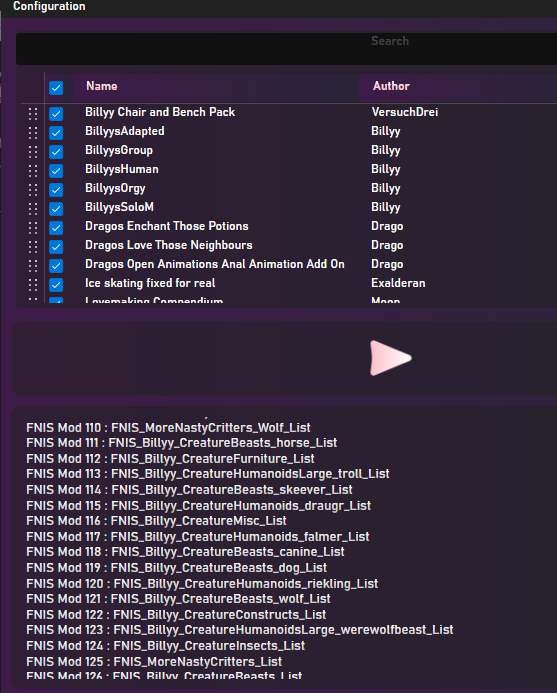Click log line FNIS Mod 121 CreatureBeasts_wolf_List
Image resolution: width=557 pixels, height=693 pixels.
(x=178, y=598)
